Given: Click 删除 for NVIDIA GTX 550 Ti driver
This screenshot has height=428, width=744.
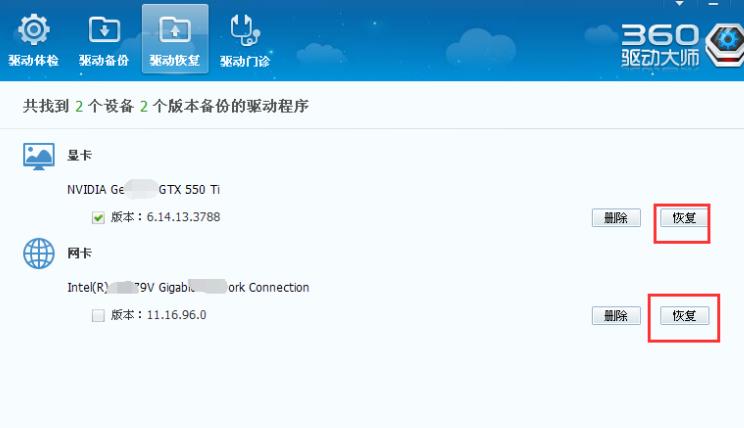Looking at the screenshot, I should tap(616, 218).
